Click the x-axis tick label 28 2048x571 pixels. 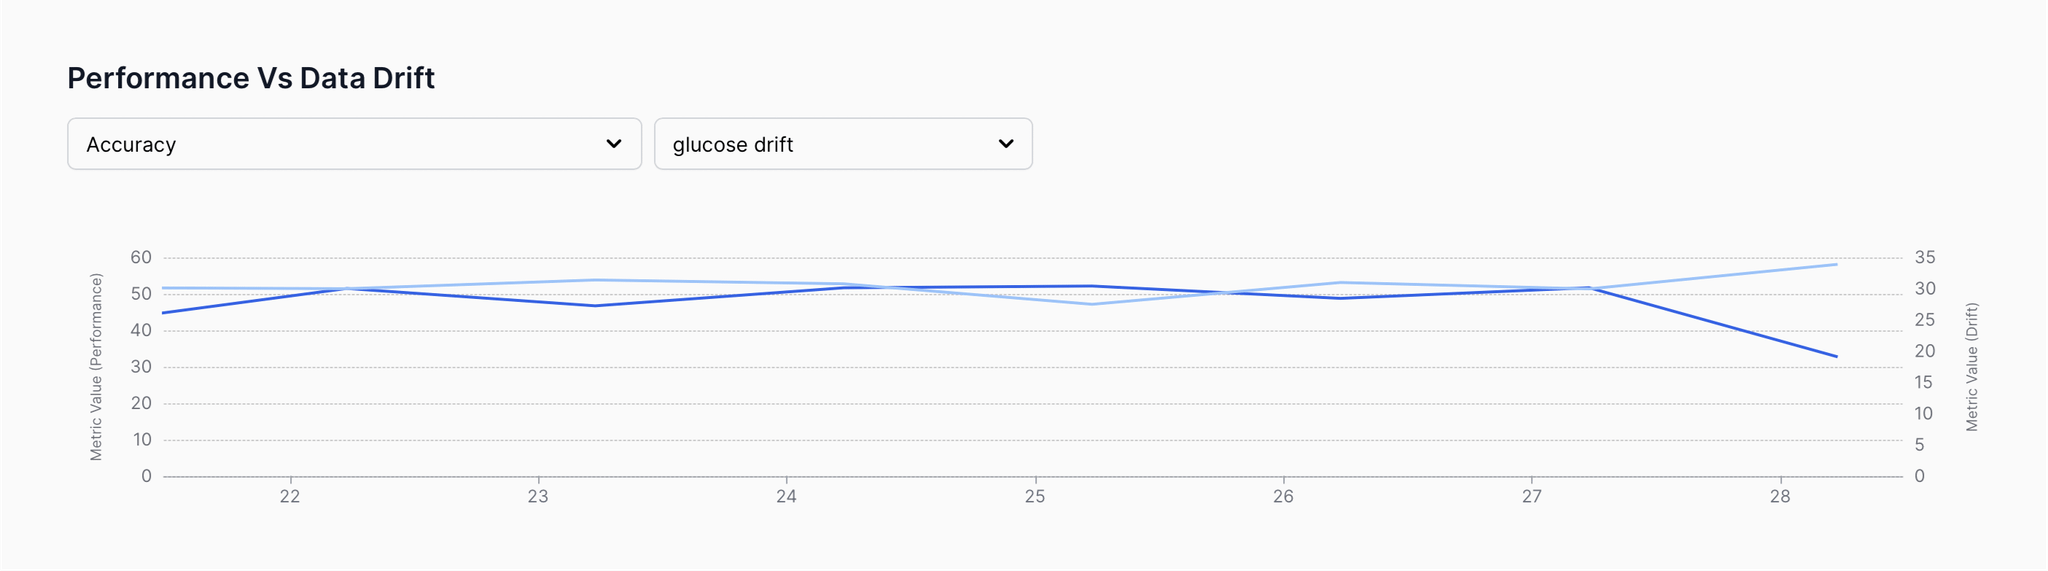1780,497
